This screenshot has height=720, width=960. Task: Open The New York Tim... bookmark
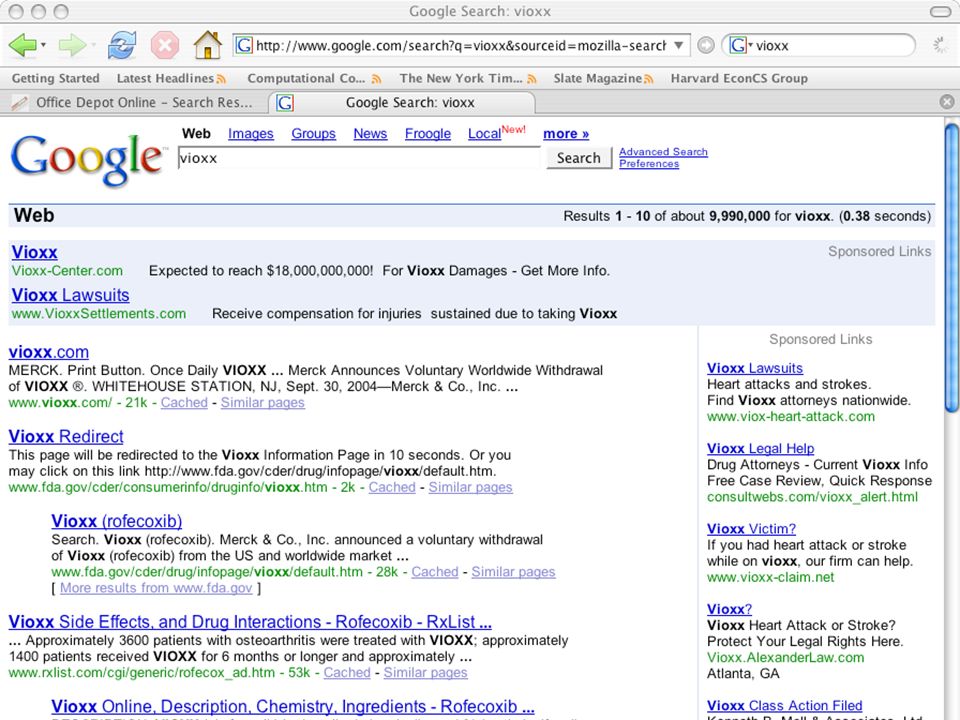(x=460, y=78)
